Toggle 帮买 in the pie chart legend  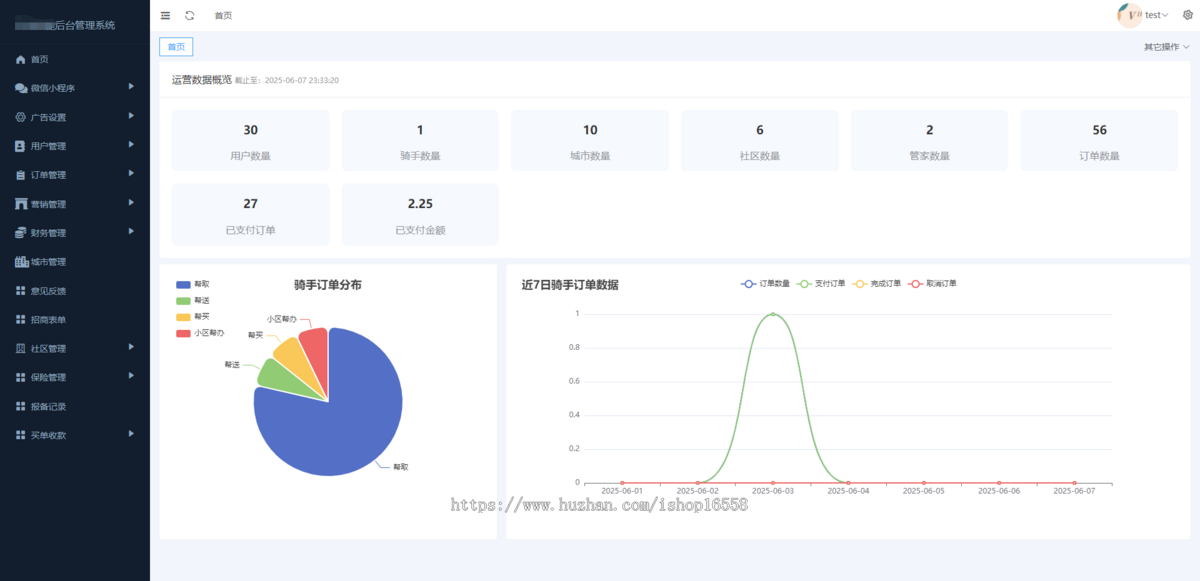coord(193,317)
